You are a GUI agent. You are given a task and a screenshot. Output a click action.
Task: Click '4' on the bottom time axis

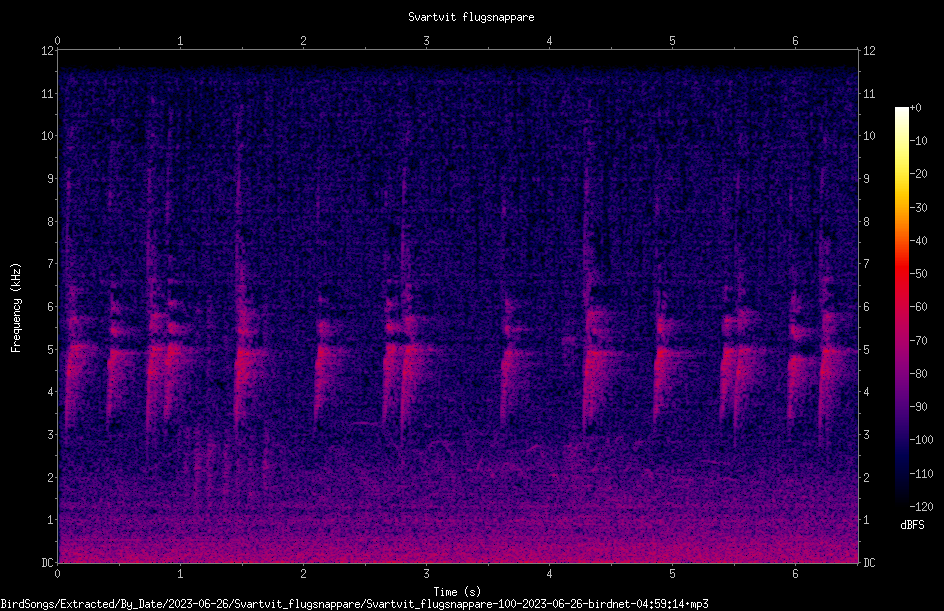click(549, 574)
